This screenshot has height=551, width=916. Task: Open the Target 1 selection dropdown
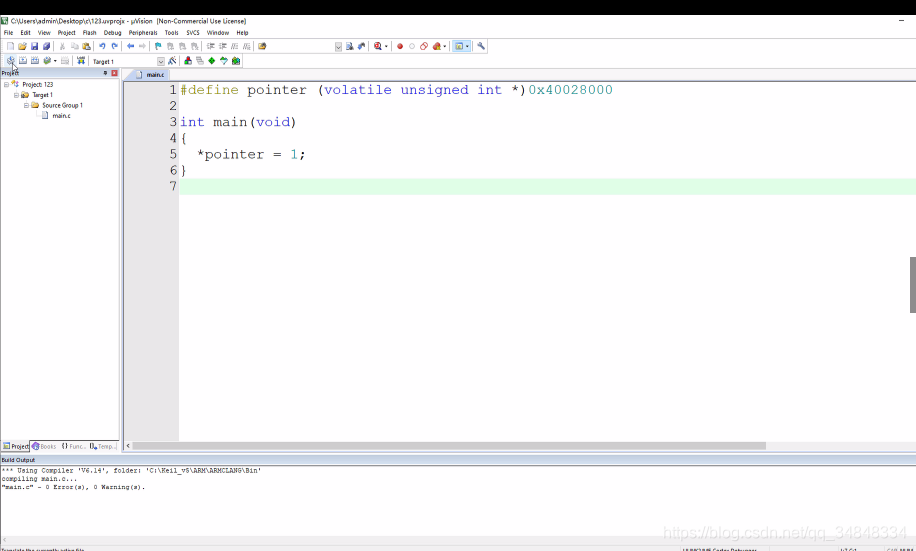coord(161,61)
